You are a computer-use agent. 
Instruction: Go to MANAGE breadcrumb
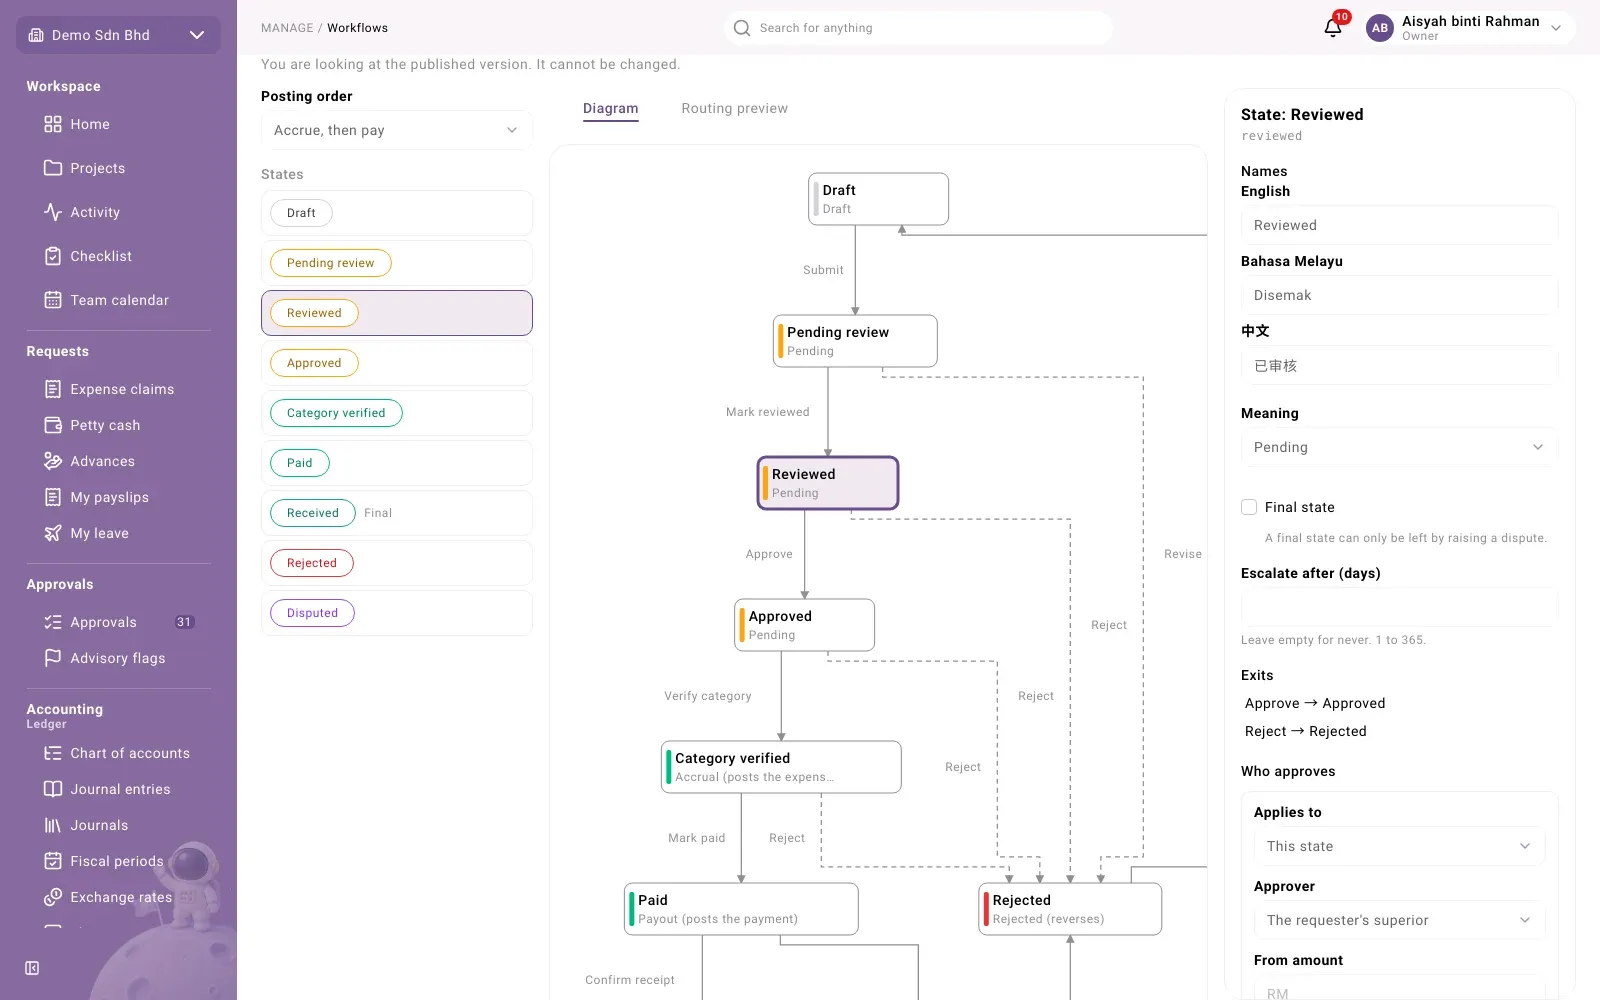287,28
